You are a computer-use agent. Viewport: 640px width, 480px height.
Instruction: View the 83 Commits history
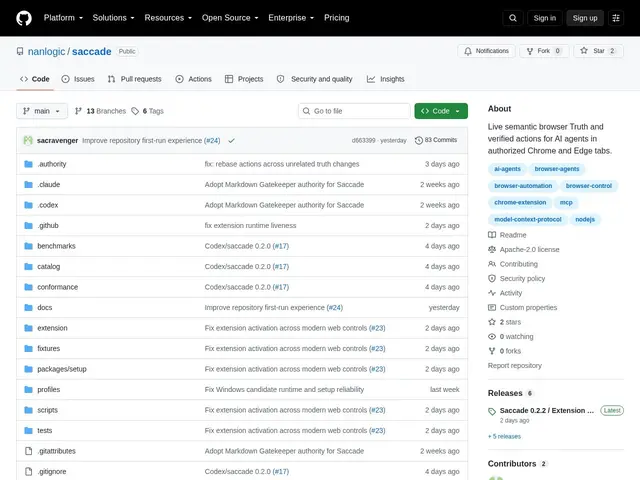(436, 140)
